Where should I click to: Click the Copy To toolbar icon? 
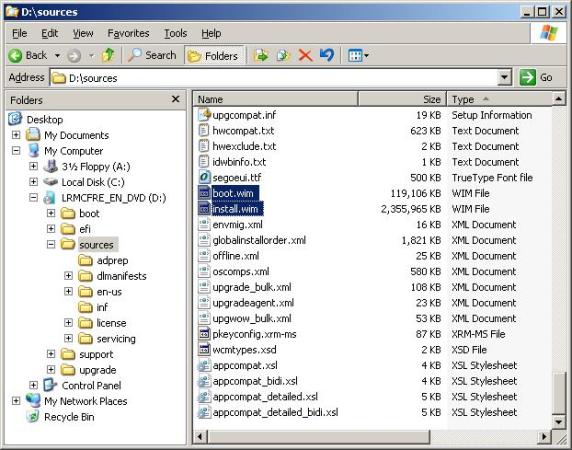pyautogui.click(x=283, y=56)
